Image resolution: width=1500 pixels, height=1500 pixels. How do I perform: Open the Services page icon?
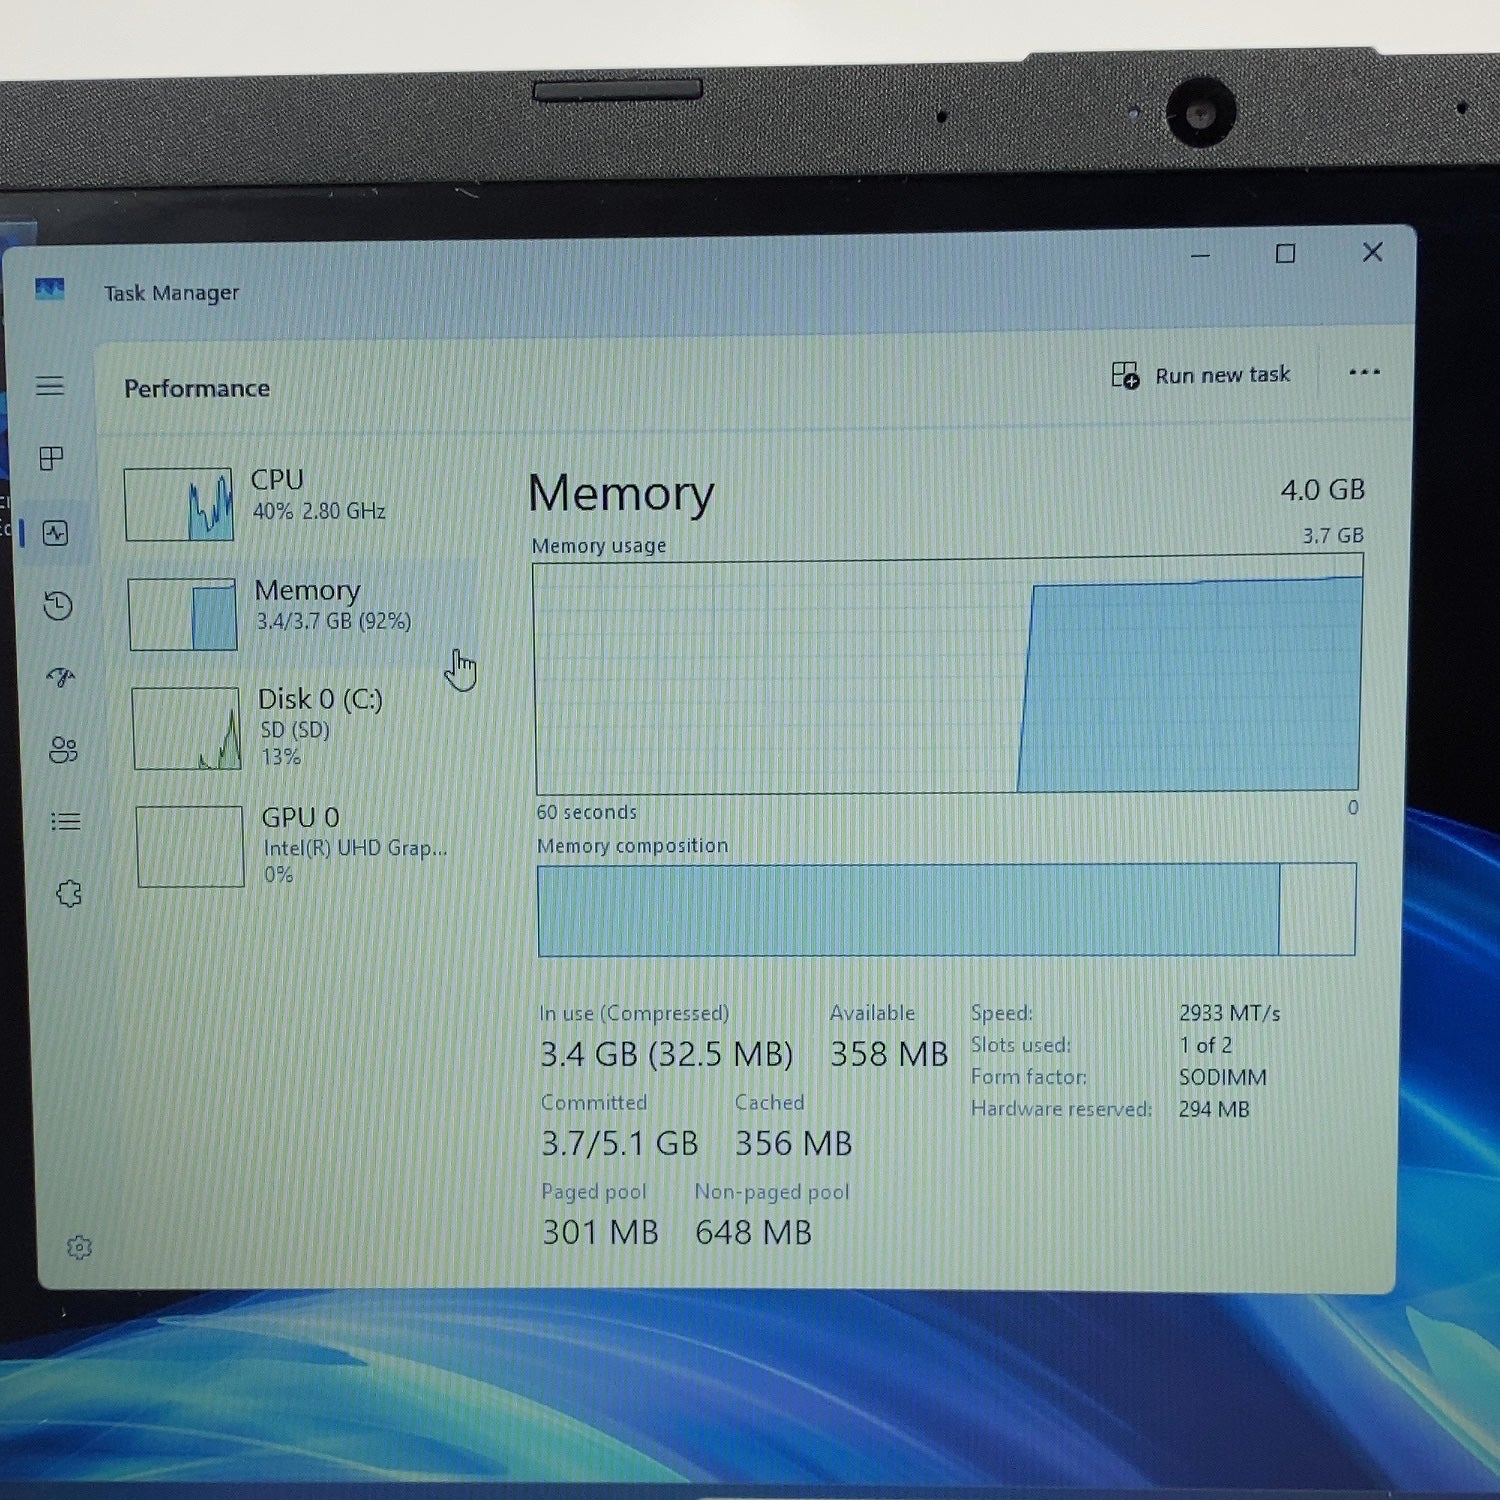coord(68,893)
